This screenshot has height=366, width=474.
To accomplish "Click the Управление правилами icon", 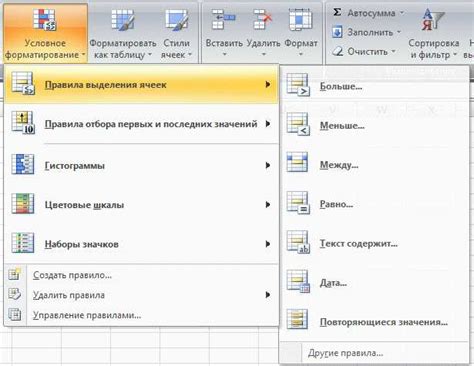I will (15, 314).
